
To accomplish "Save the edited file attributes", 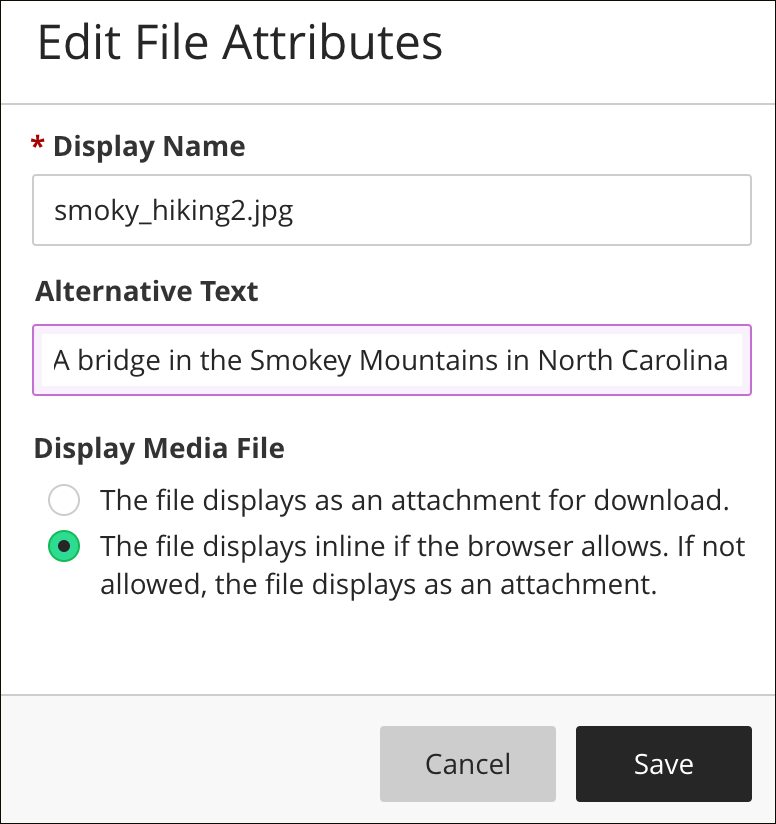I will tap(663, 763).
